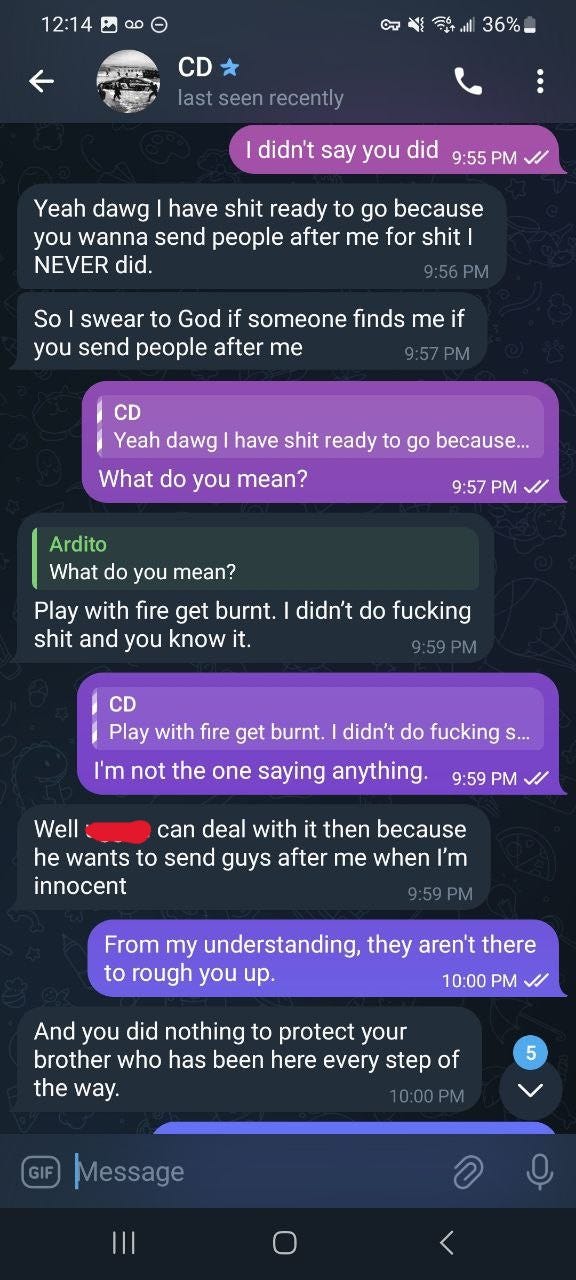The height and width of the screenshot is (1280, 576).
Task: Select message 'I didn't say you did'
Action: click(x=395, y=151)
